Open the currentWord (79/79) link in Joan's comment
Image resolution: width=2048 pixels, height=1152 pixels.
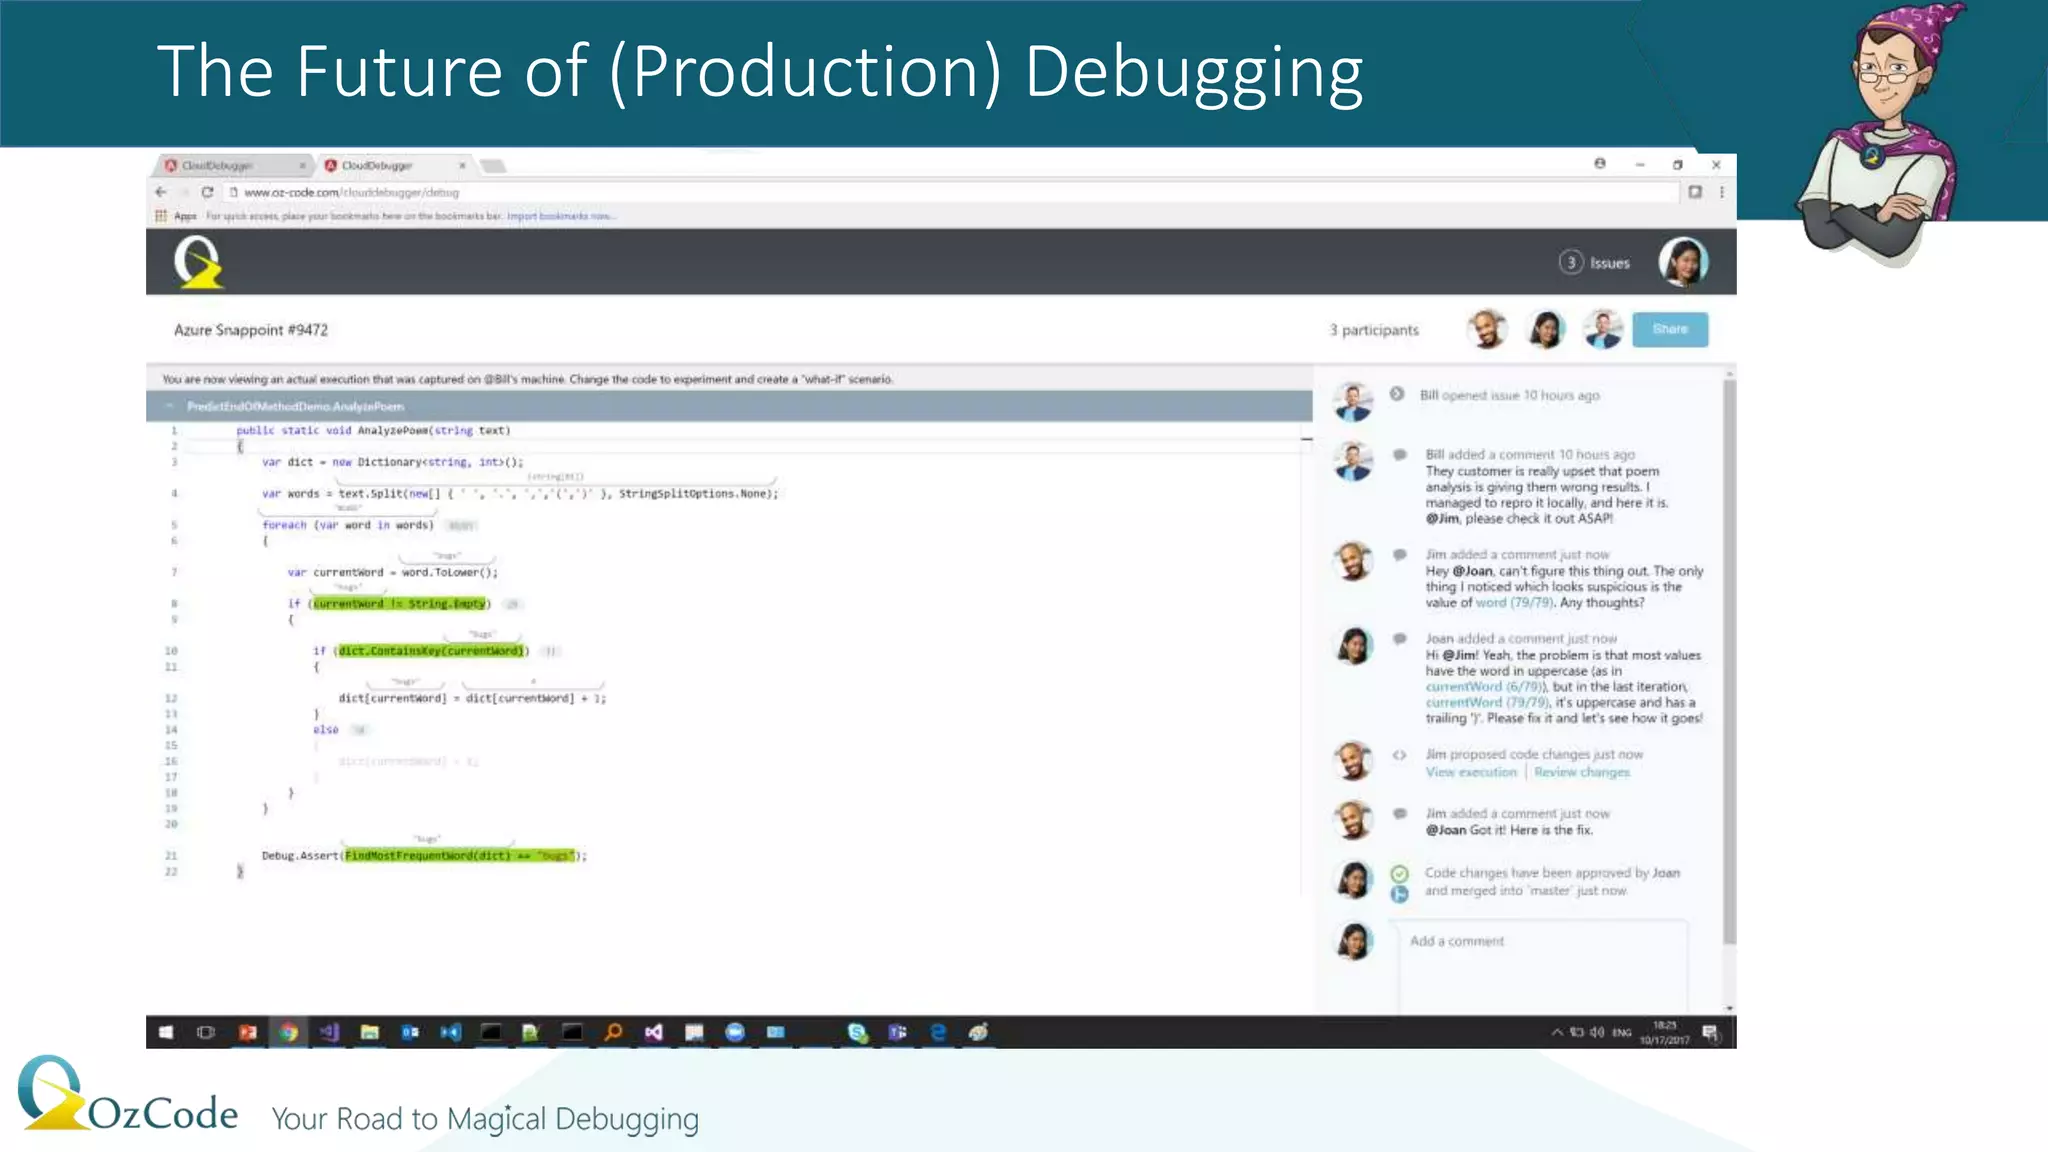tap(1487, 703)
